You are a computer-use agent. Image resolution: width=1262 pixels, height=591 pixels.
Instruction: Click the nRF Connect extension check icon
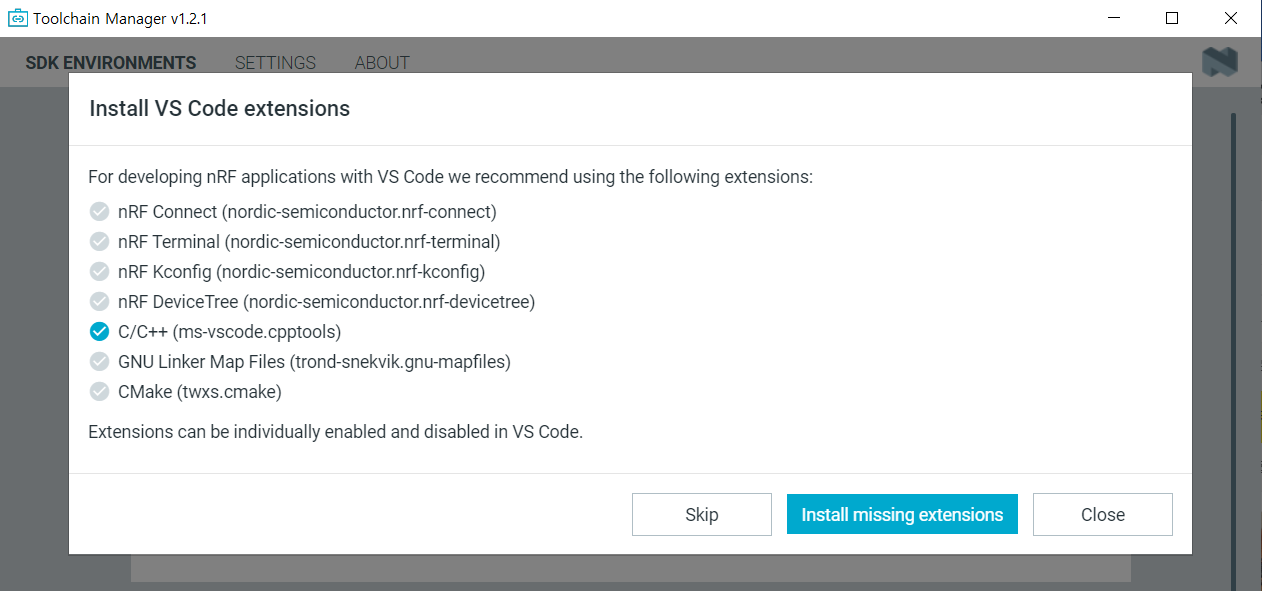coord(99,212)
